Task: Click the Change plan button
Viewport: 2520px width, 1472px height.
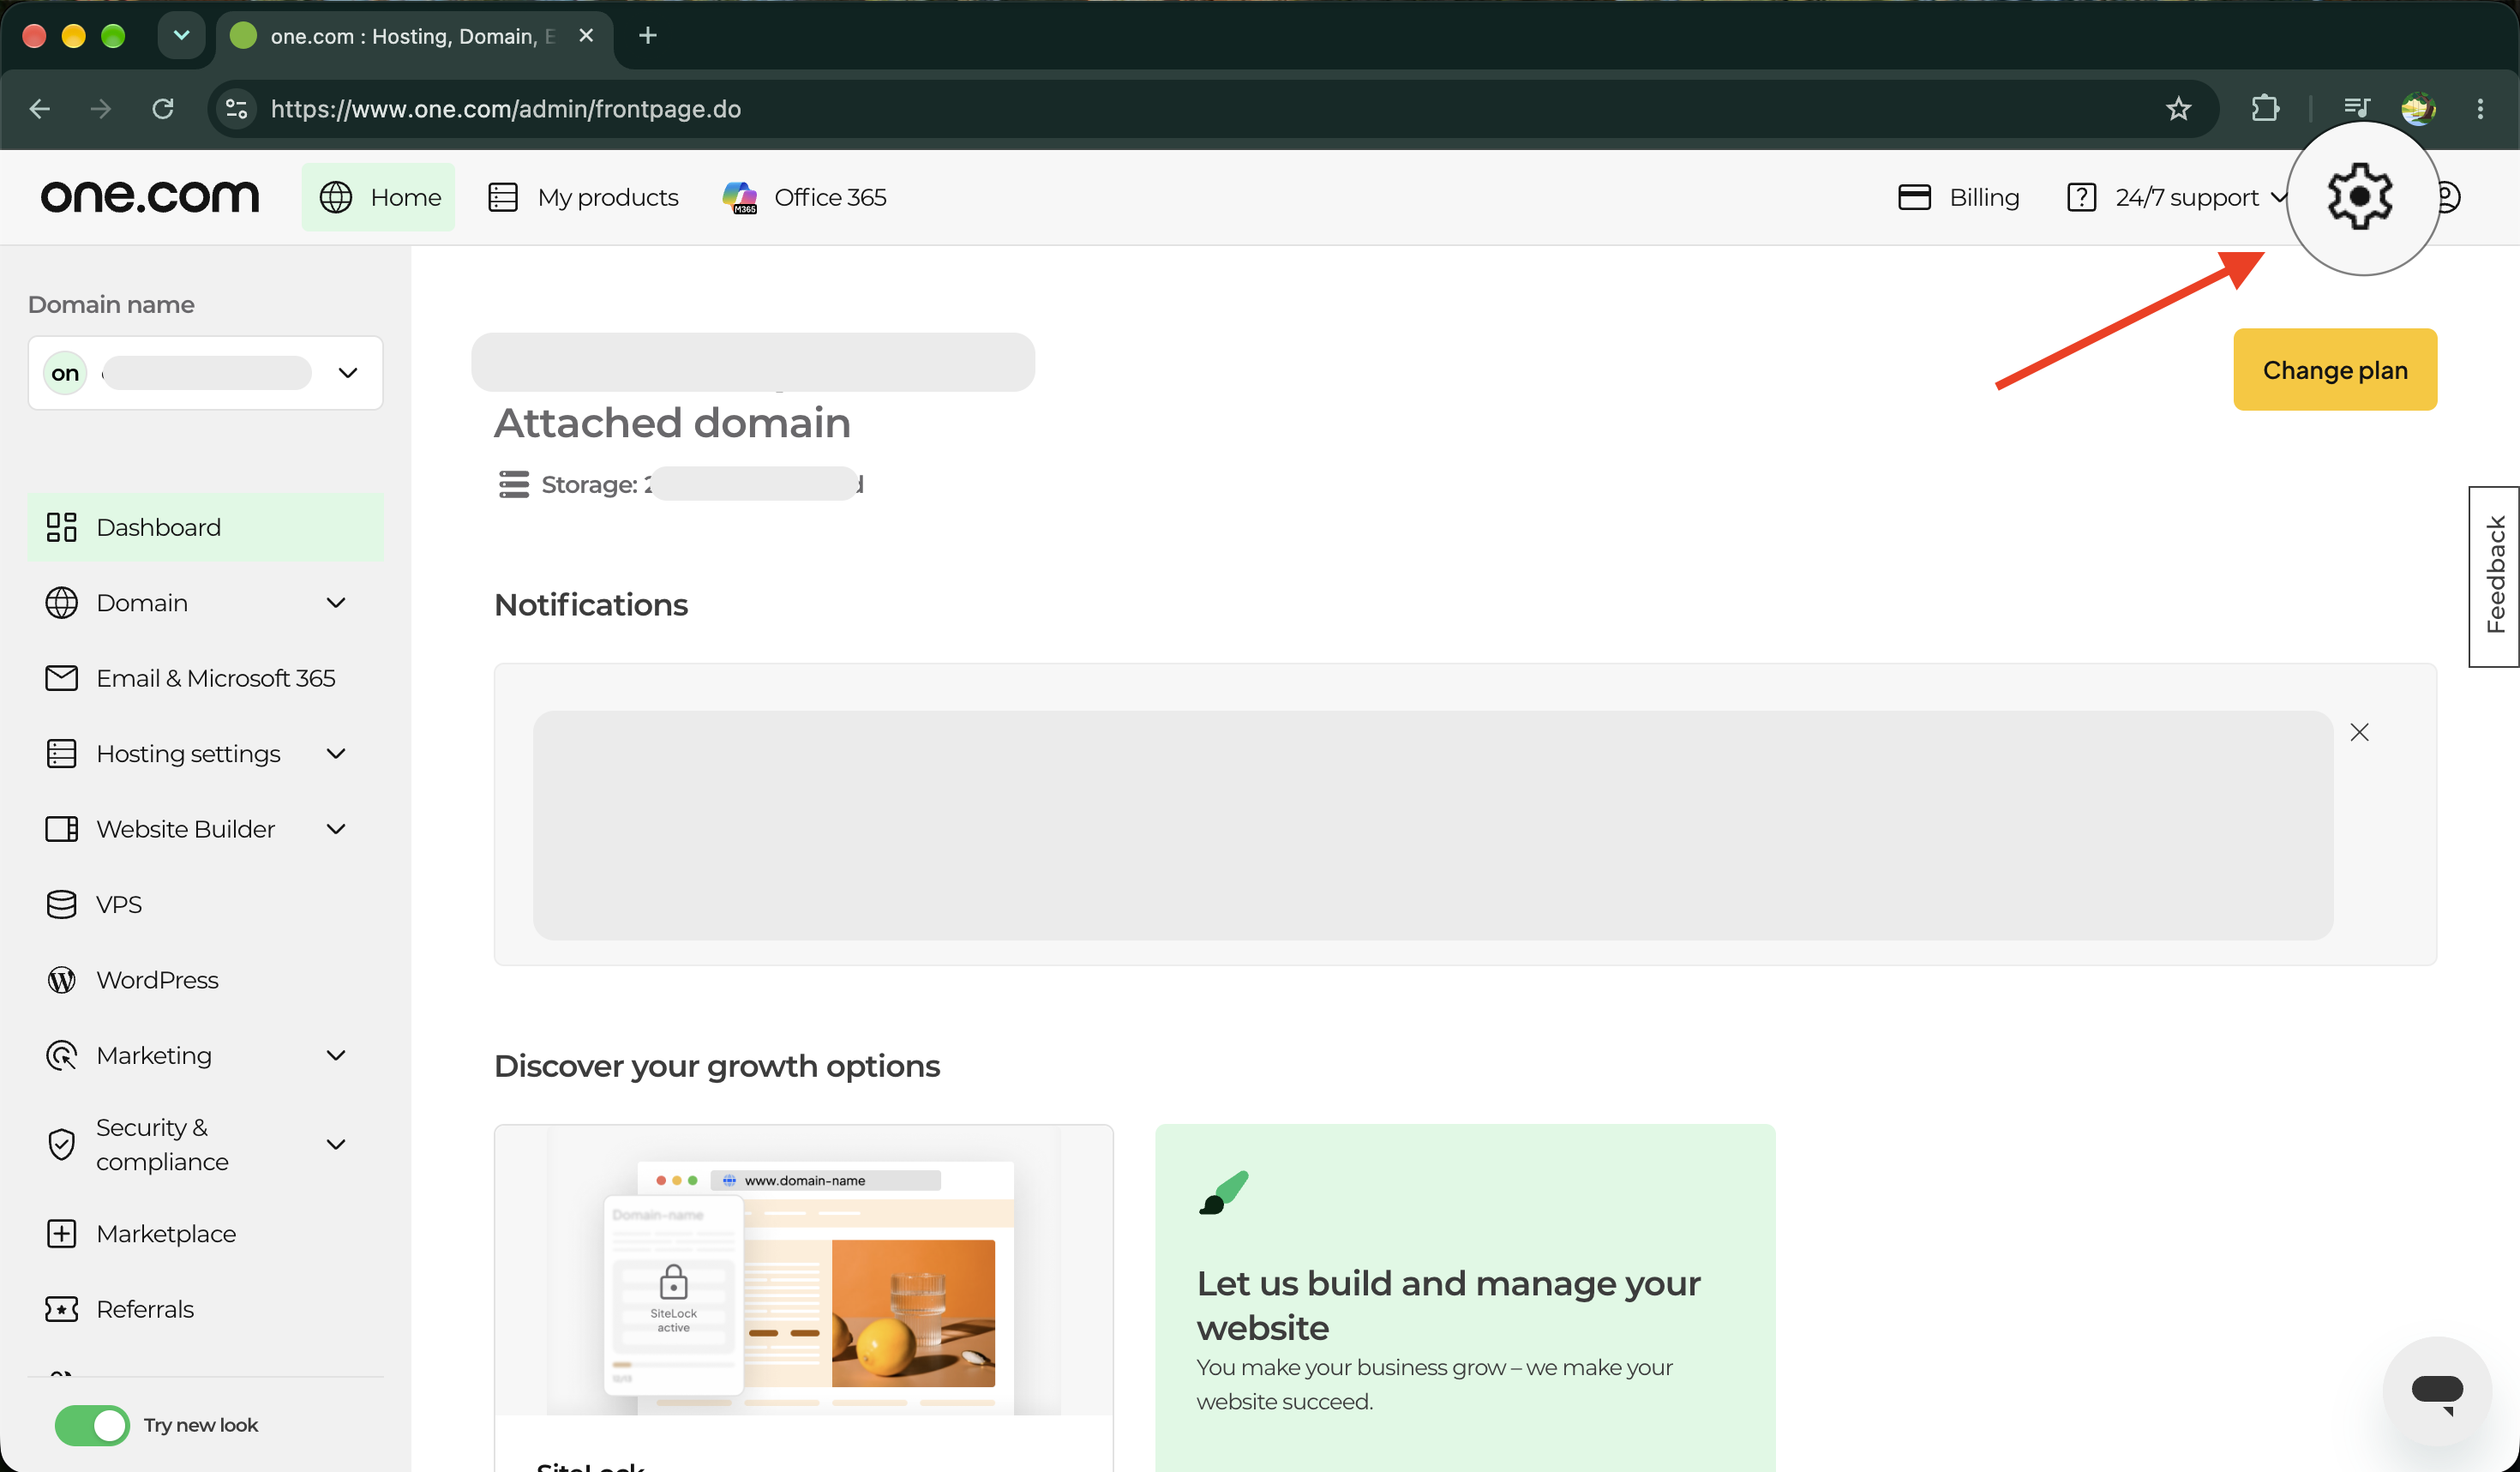Action: coord(2334,370)
